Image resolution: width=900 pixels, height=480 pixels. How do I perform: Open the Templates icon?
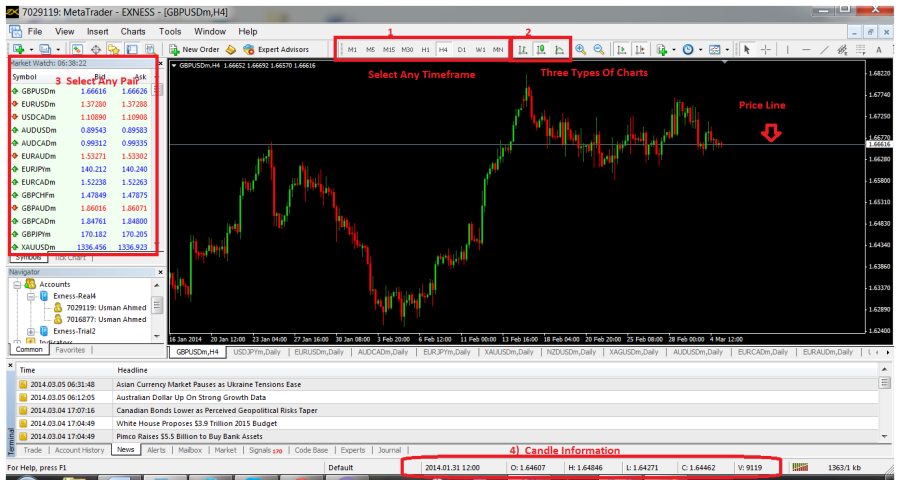pyautogui.click(x=714, y=50)
